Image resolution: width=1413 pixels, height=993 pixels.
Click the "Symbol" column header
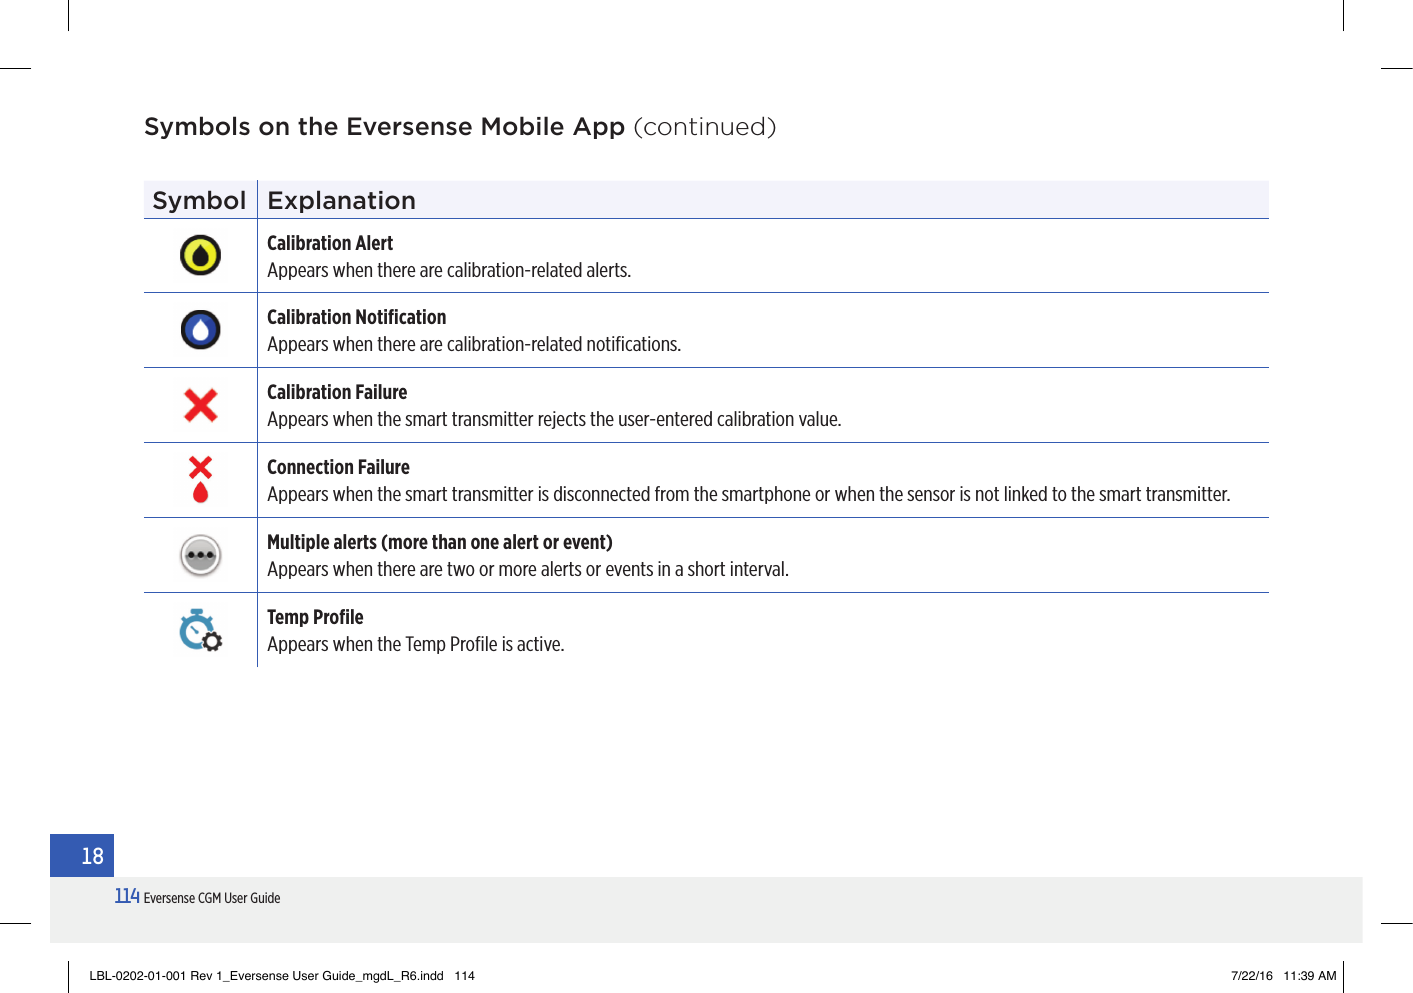coord(199,200)
